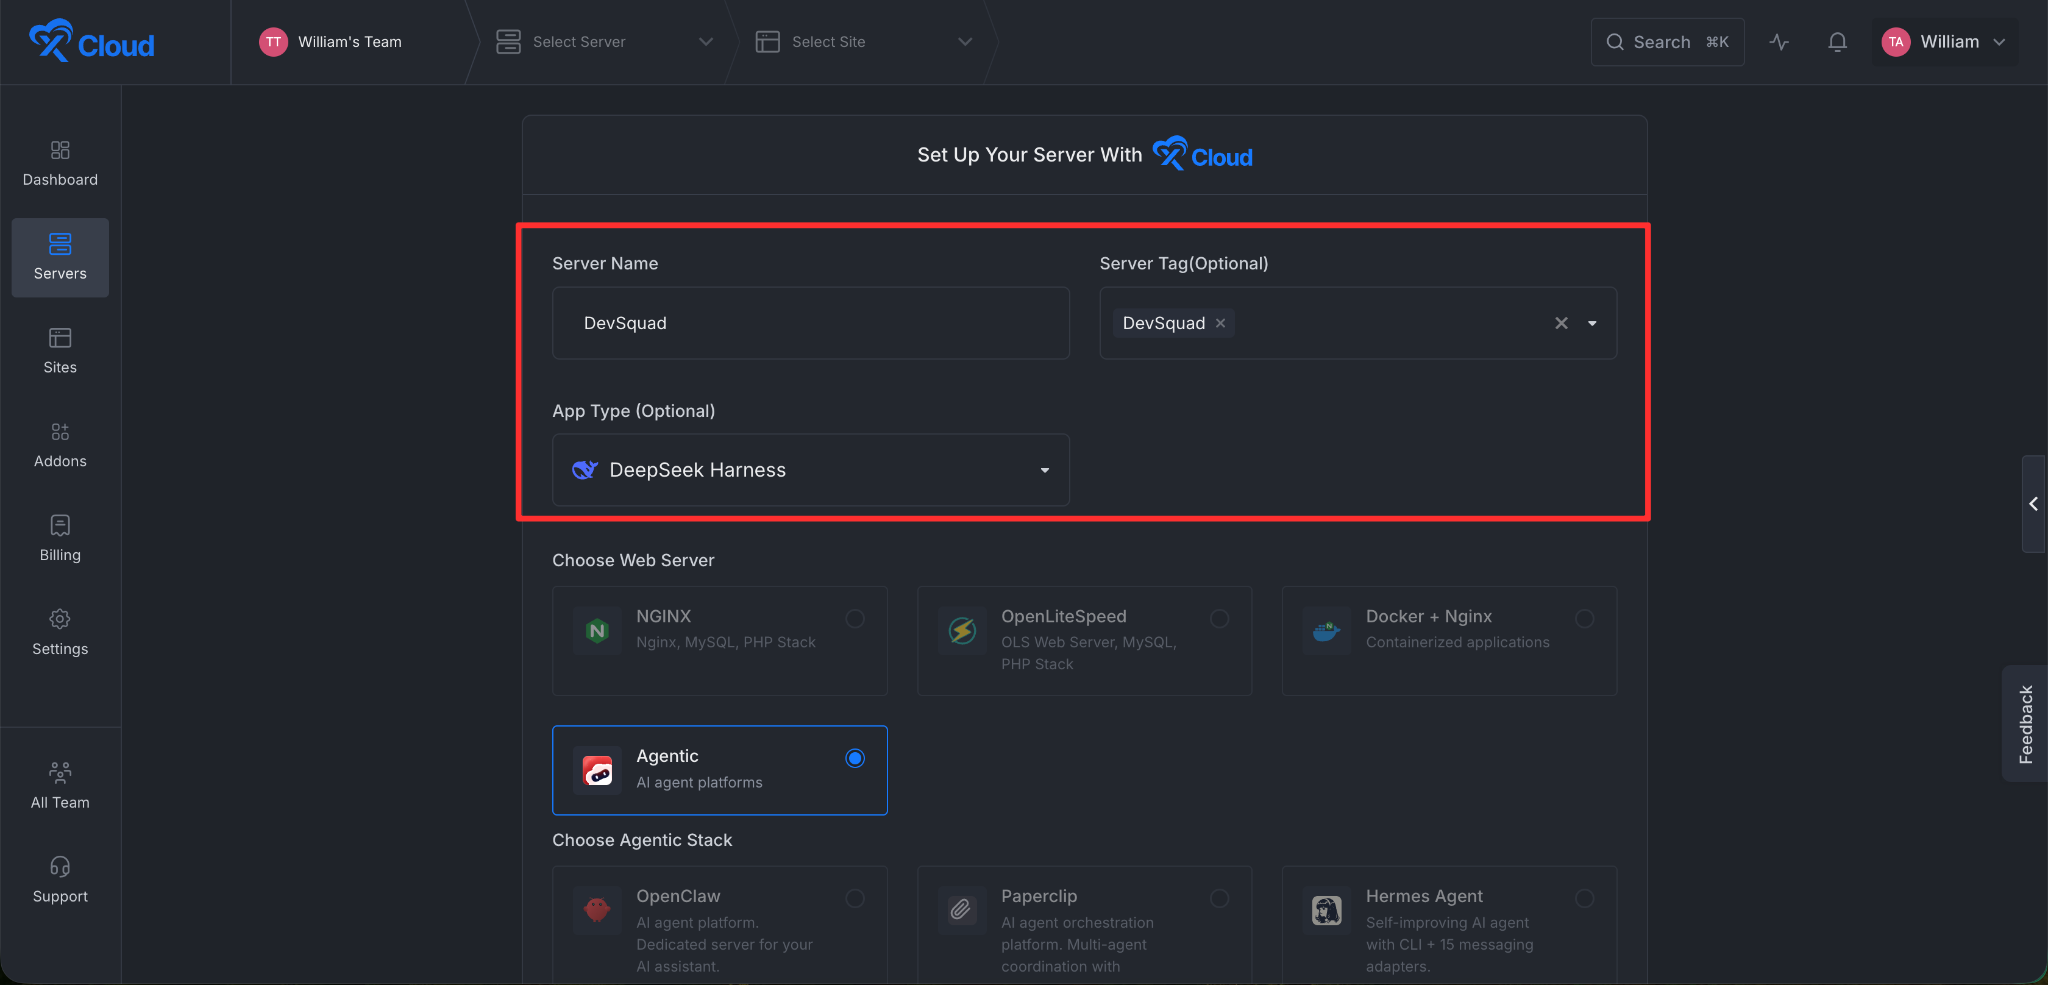Open the DeepSeek Harness App Type dropdown

811,470
